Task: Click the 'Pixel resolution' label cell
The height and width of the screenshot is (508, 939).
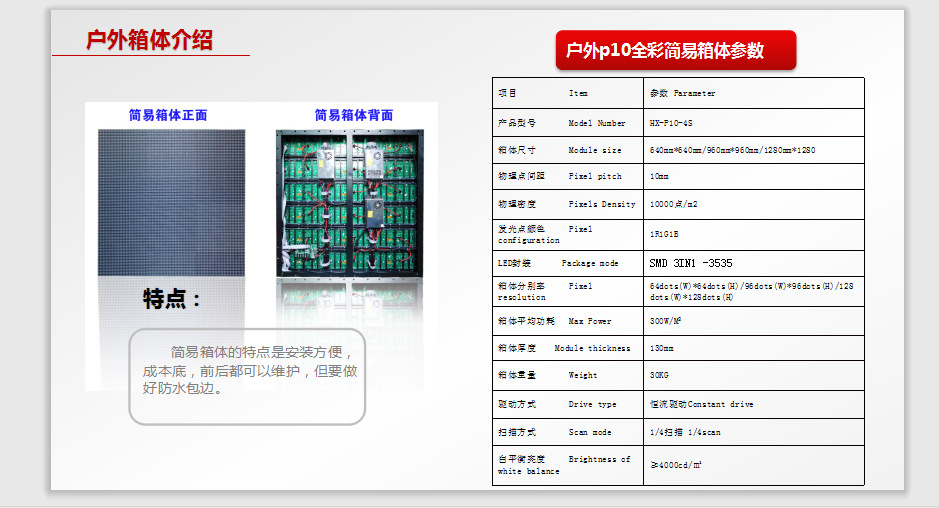Action: coord(568,292)
